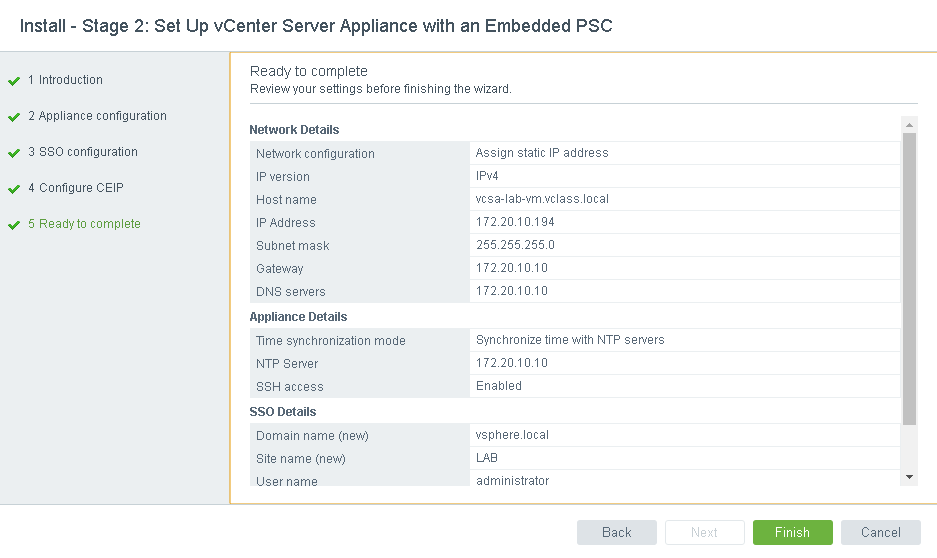Click the IP Address value 172.20.10.194
The image size is (937, 558).
[515, 222]
